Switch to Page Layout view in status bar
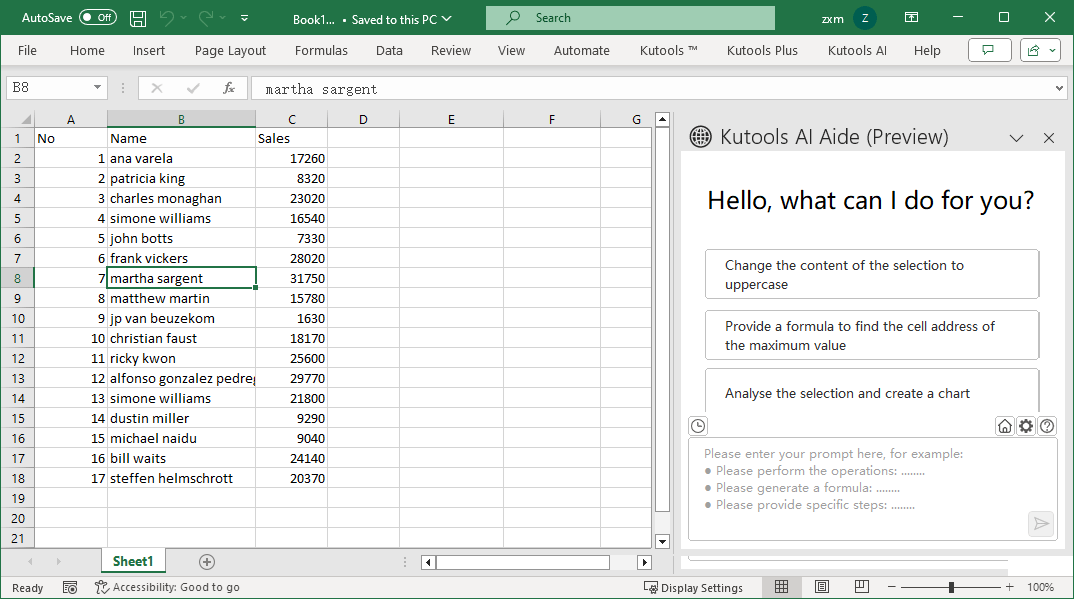1074x599 pixels. tap(821, 587)
